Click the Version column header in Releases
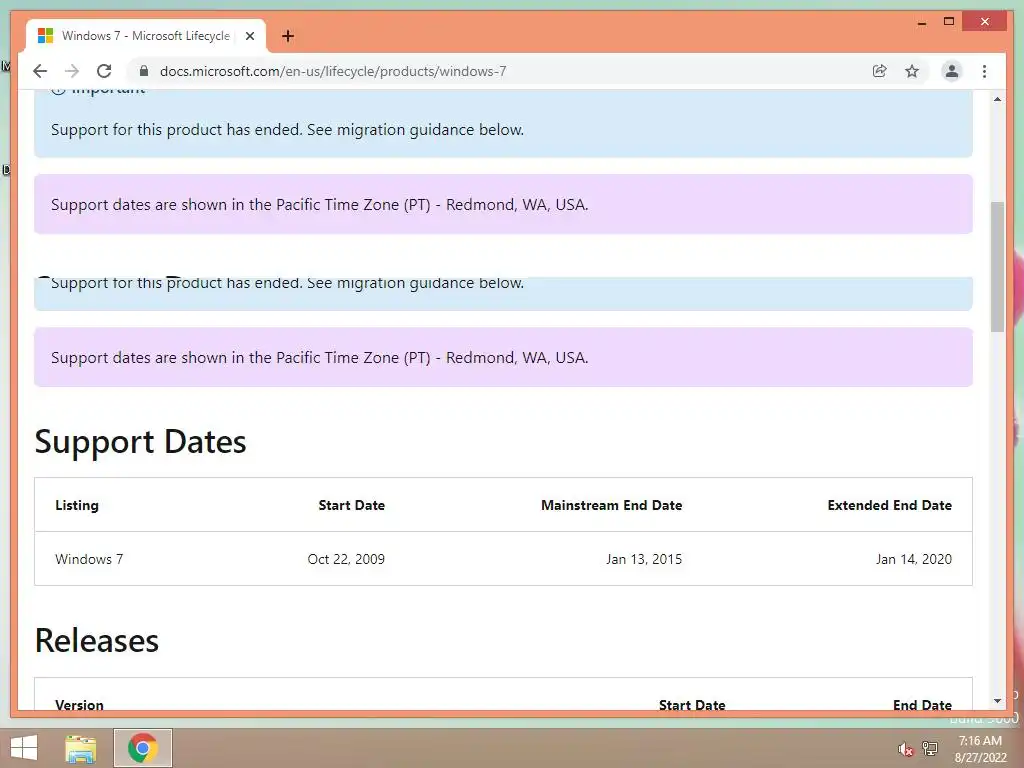 (80, 705)
